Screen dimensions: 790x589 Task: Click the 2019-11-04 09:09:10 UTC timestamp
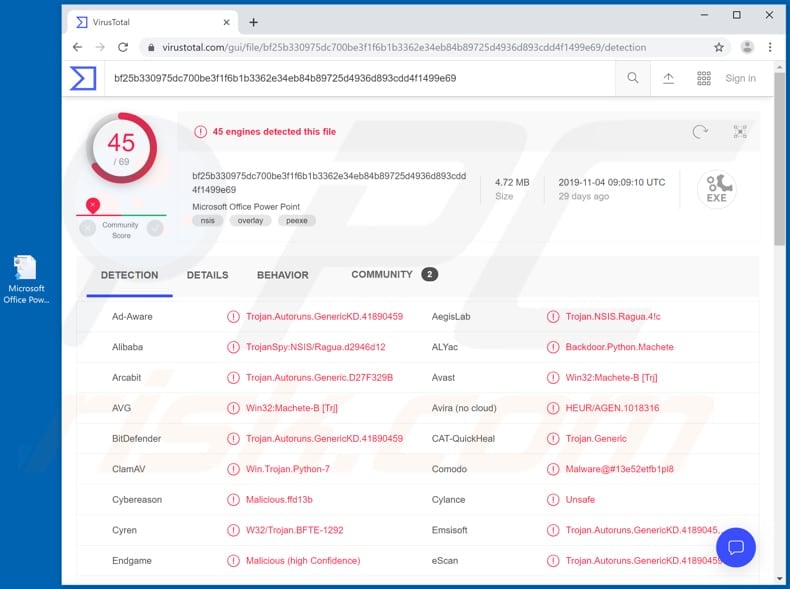pos(612,182)
